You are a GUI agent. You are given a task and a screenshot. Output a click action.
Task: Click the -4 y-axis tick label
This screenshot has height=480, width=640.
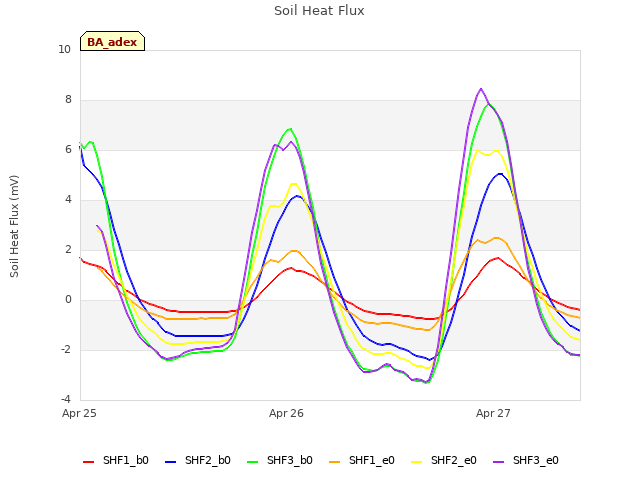tap(66, 399)
